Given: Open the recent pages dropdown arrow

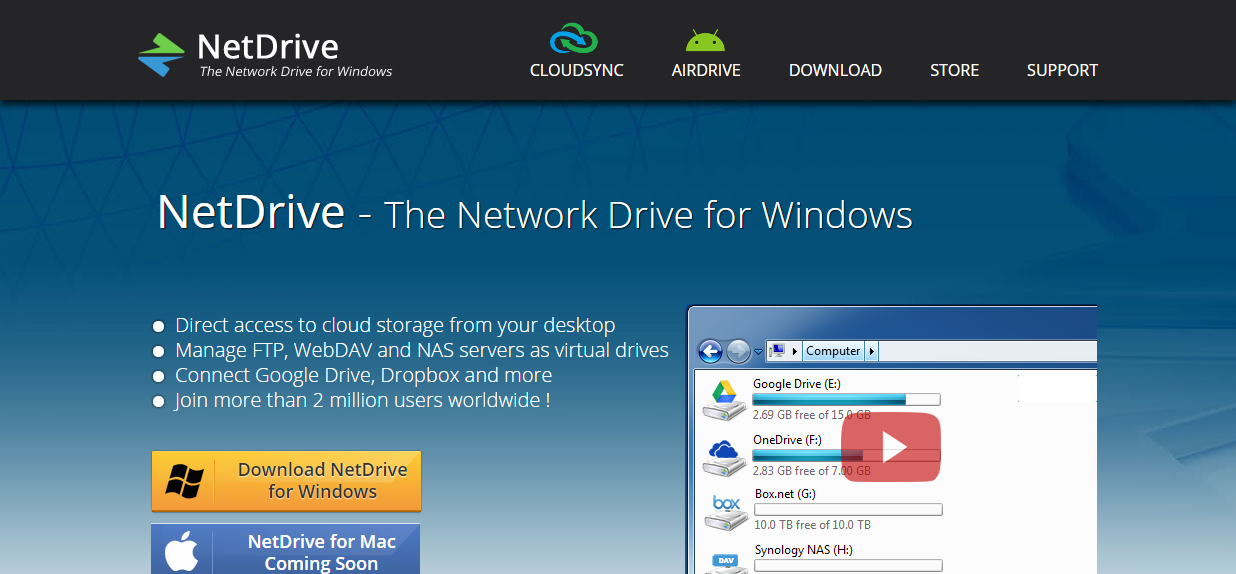Looking at the screenshot, I should (758, 351).
